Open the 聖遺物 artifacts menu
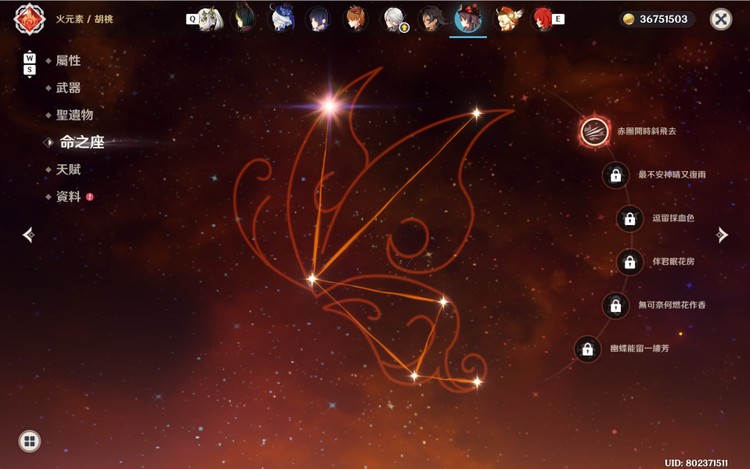 tap(74, 115)
